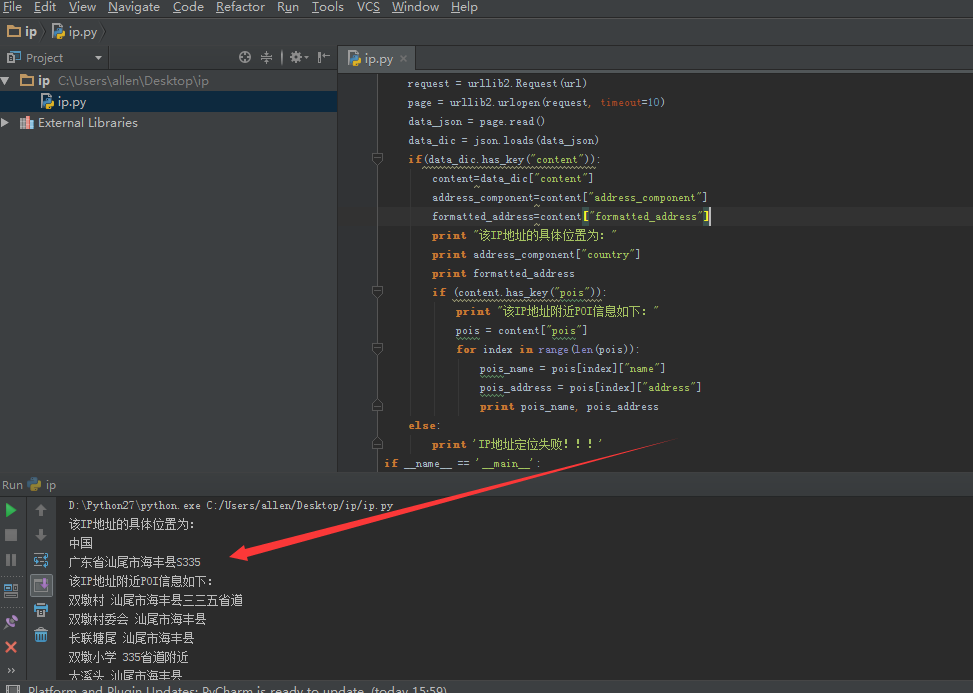Select ip.py file in project tree
The height and width of the screenshot is (693, 973).
pyautogui.click(x=70, y=102)
